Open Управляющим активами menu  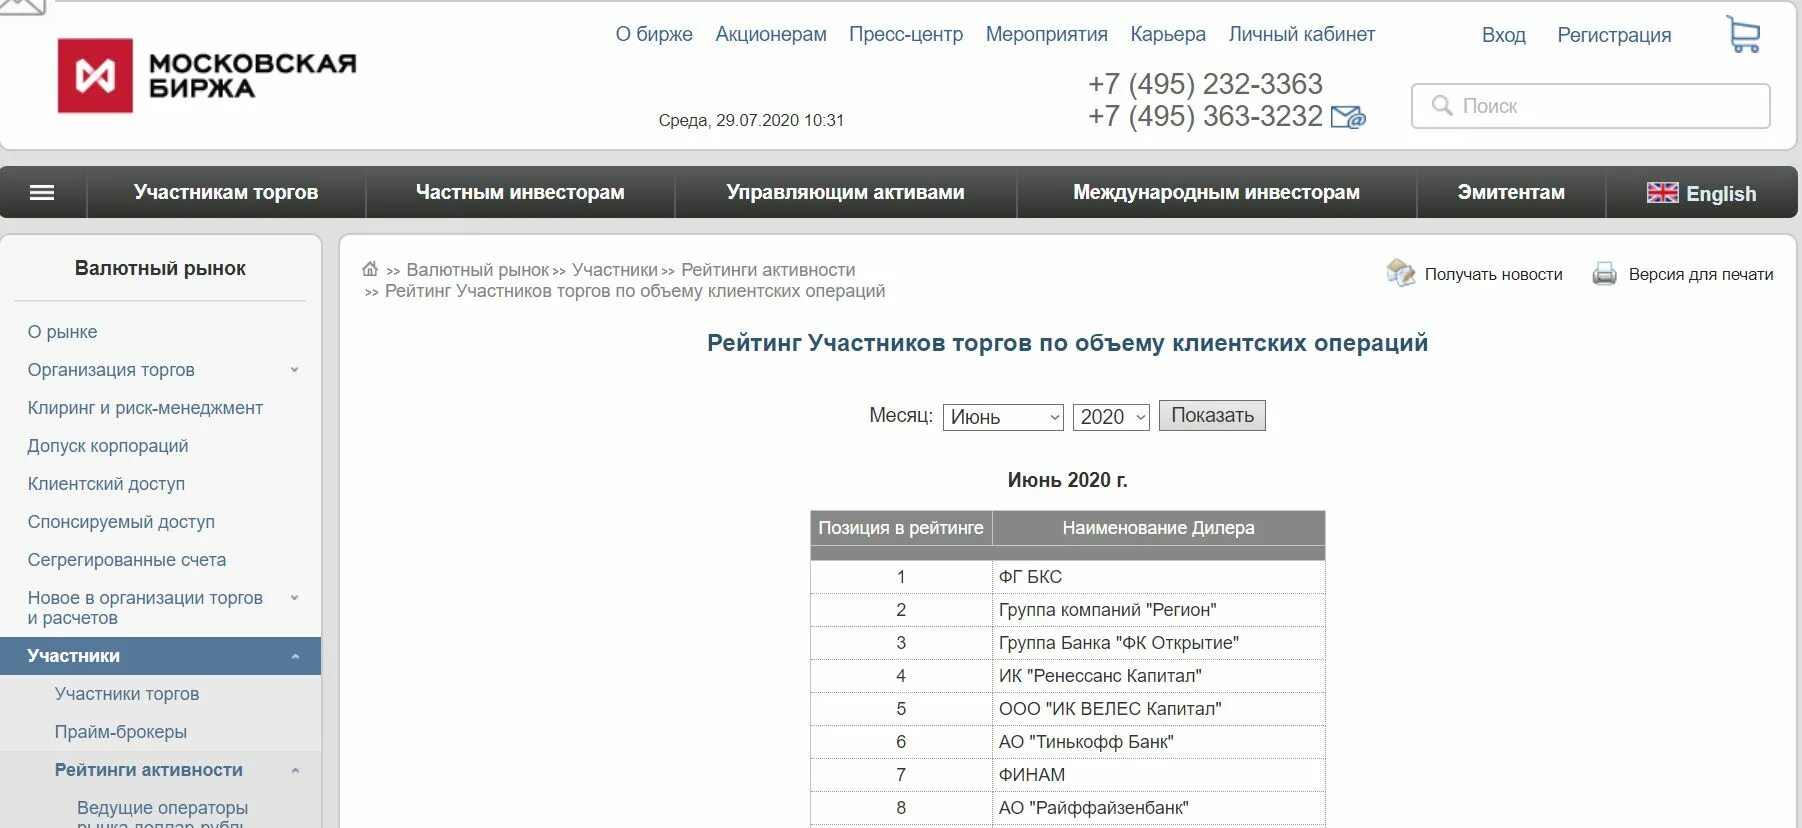(x=845, y=192)
